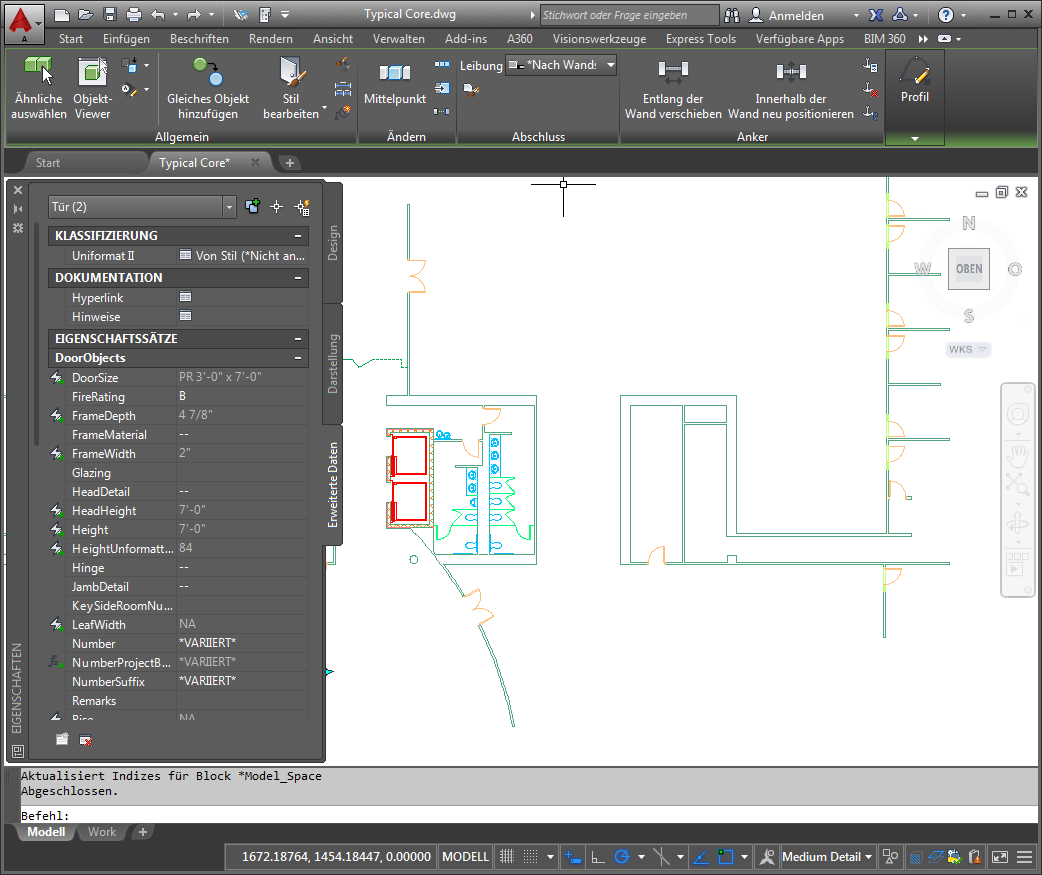Click the Mittelpunkt icon in the Ändern panel
The width and height of the screenshot is (1042, 875).
[394, 73]
